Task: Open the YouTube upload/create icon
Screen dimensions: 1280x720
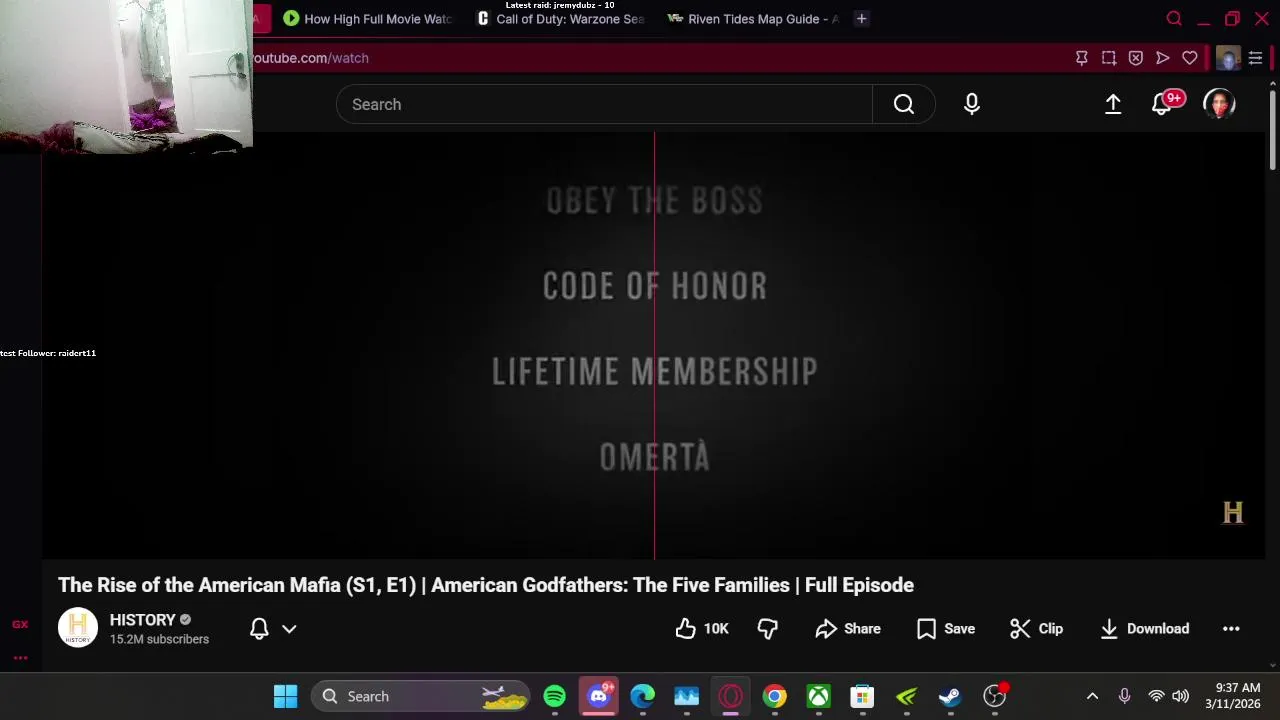Action: pos(1113,104)
